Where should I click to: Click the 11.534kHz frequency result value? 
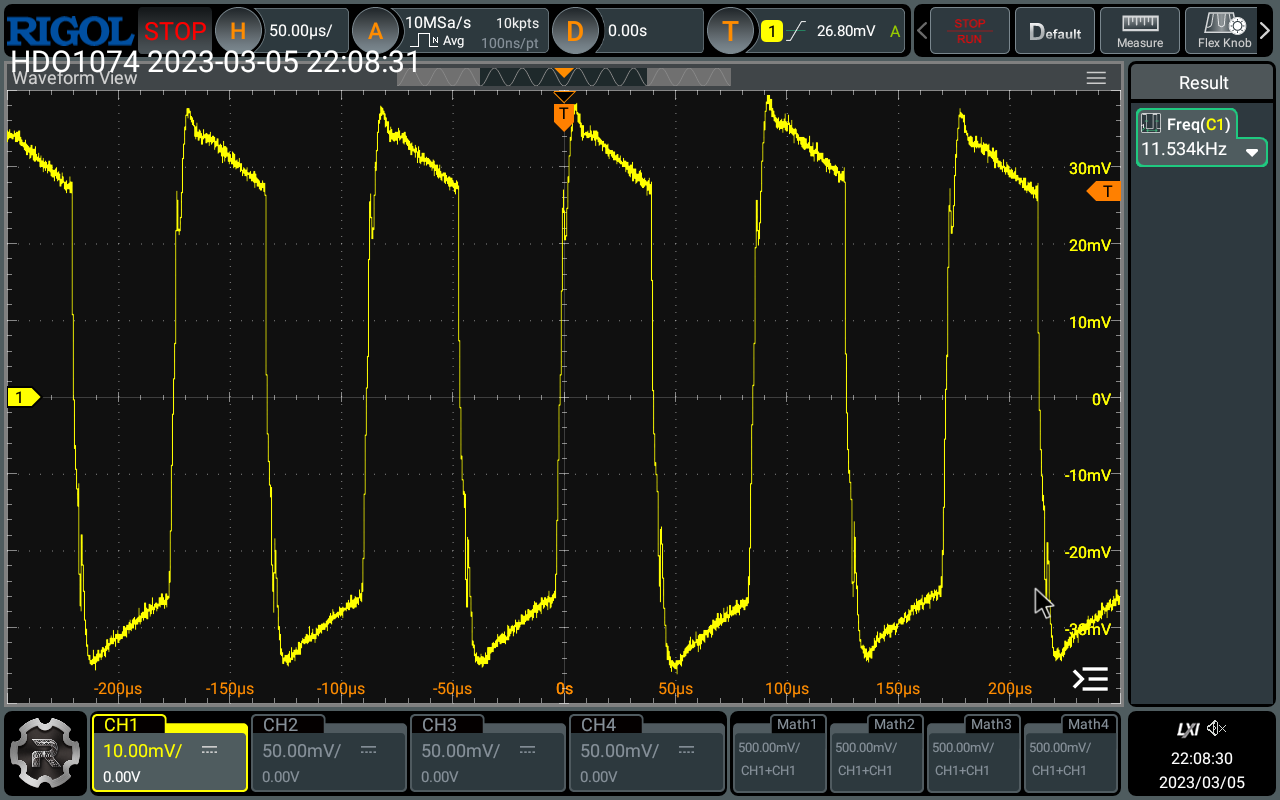tap(1184, 149)
